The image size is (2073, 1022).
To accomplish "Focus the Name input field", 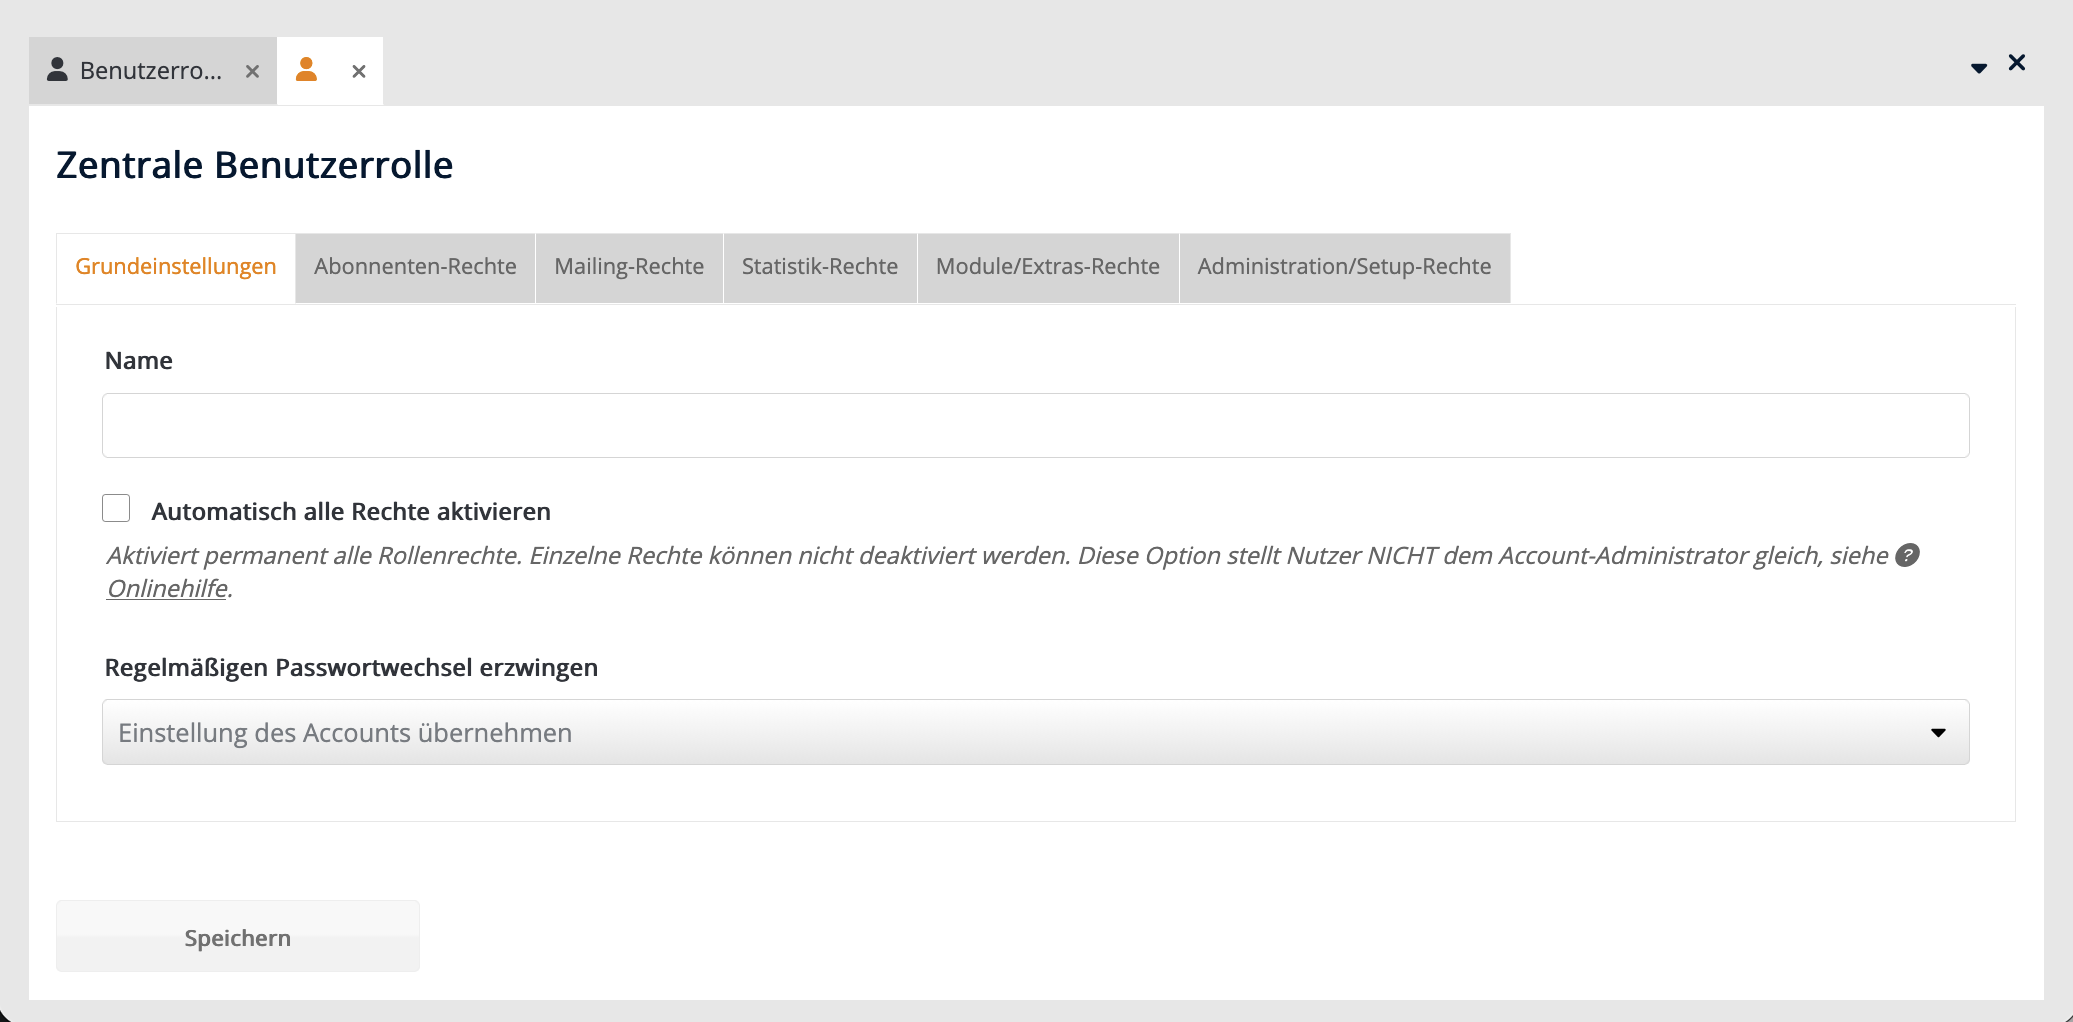I will [x=1034, y=426].
